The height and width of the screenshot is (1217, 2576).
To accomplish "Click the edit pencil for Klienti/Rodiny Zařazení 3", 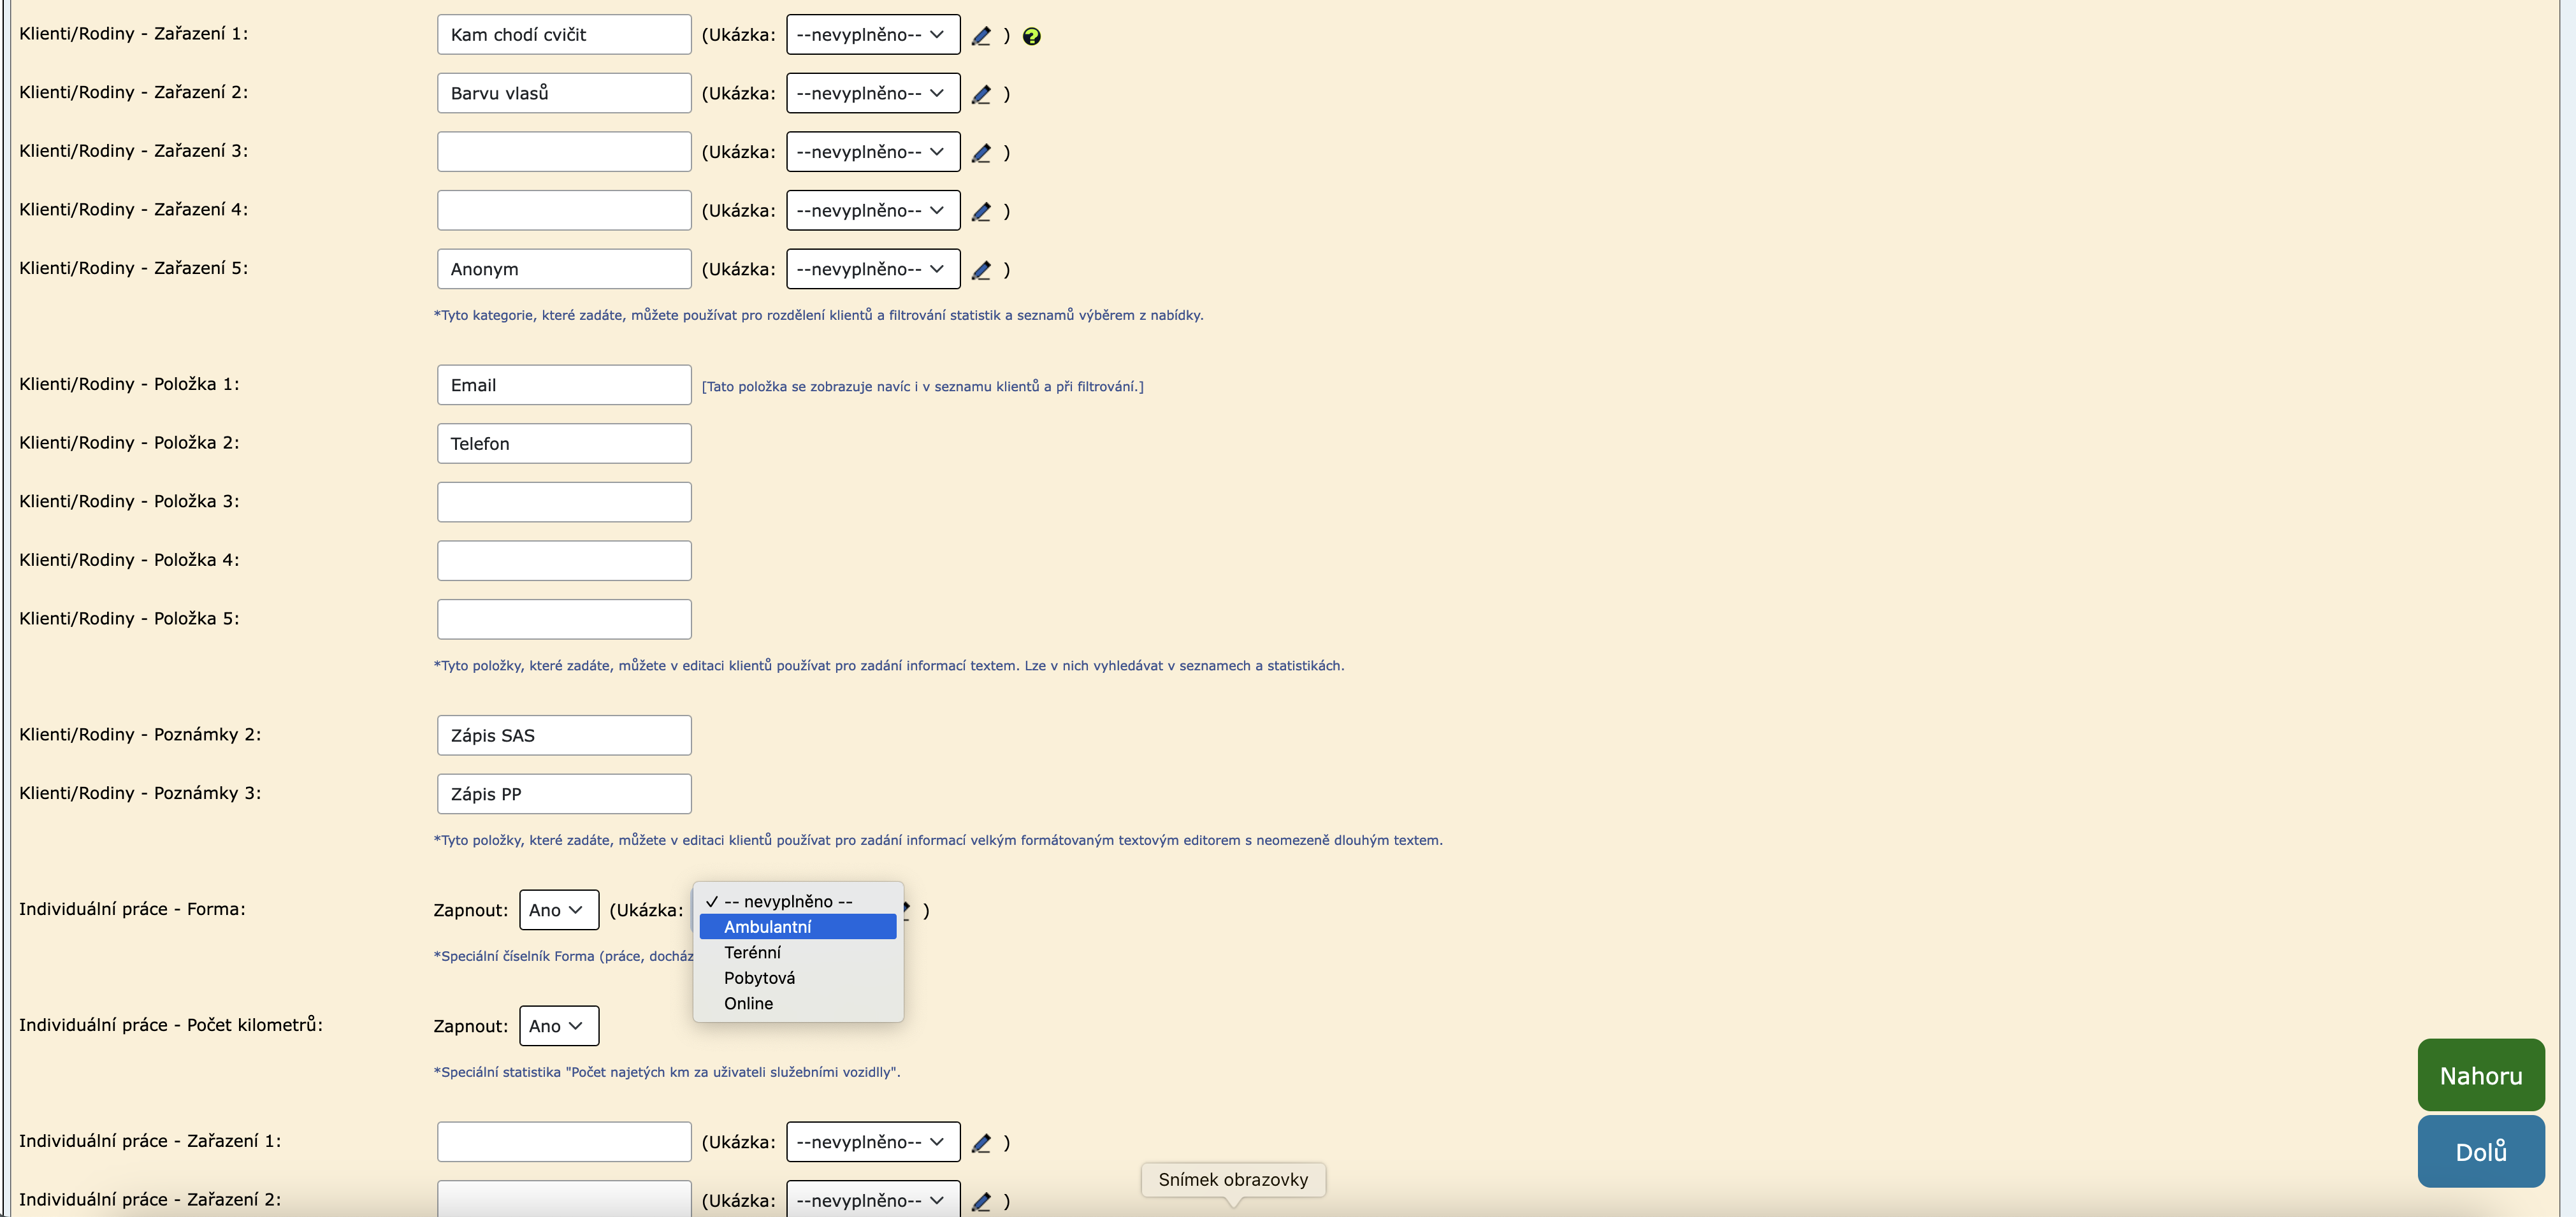I will [981, 153].
